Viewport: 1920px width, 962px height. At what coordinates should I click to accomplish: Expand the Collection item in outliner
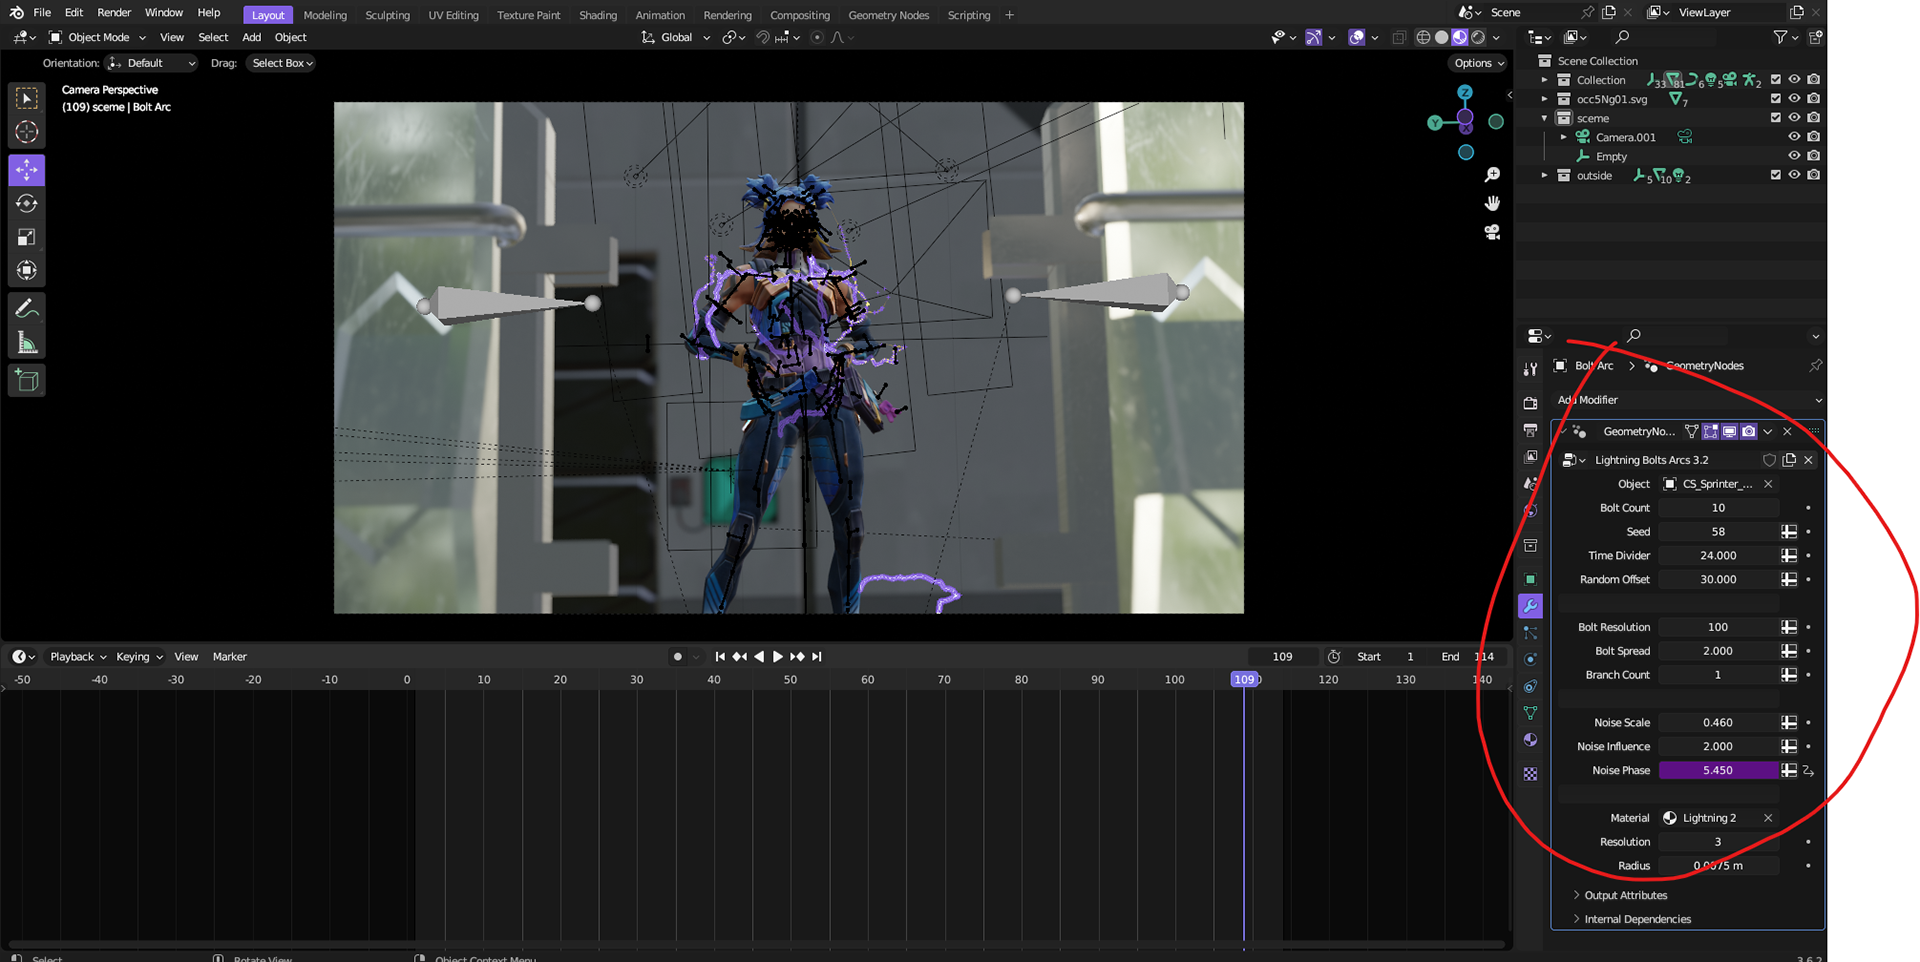click(x=1545, y=80)
